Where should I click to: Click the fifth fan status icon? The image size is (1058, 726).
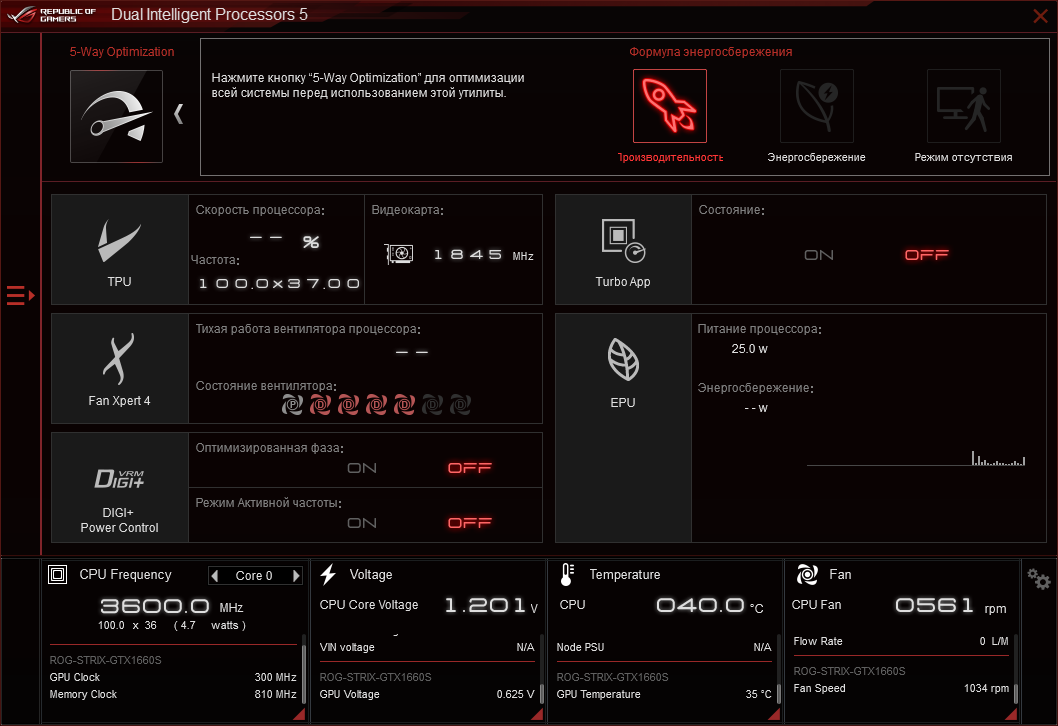[404, 405]
